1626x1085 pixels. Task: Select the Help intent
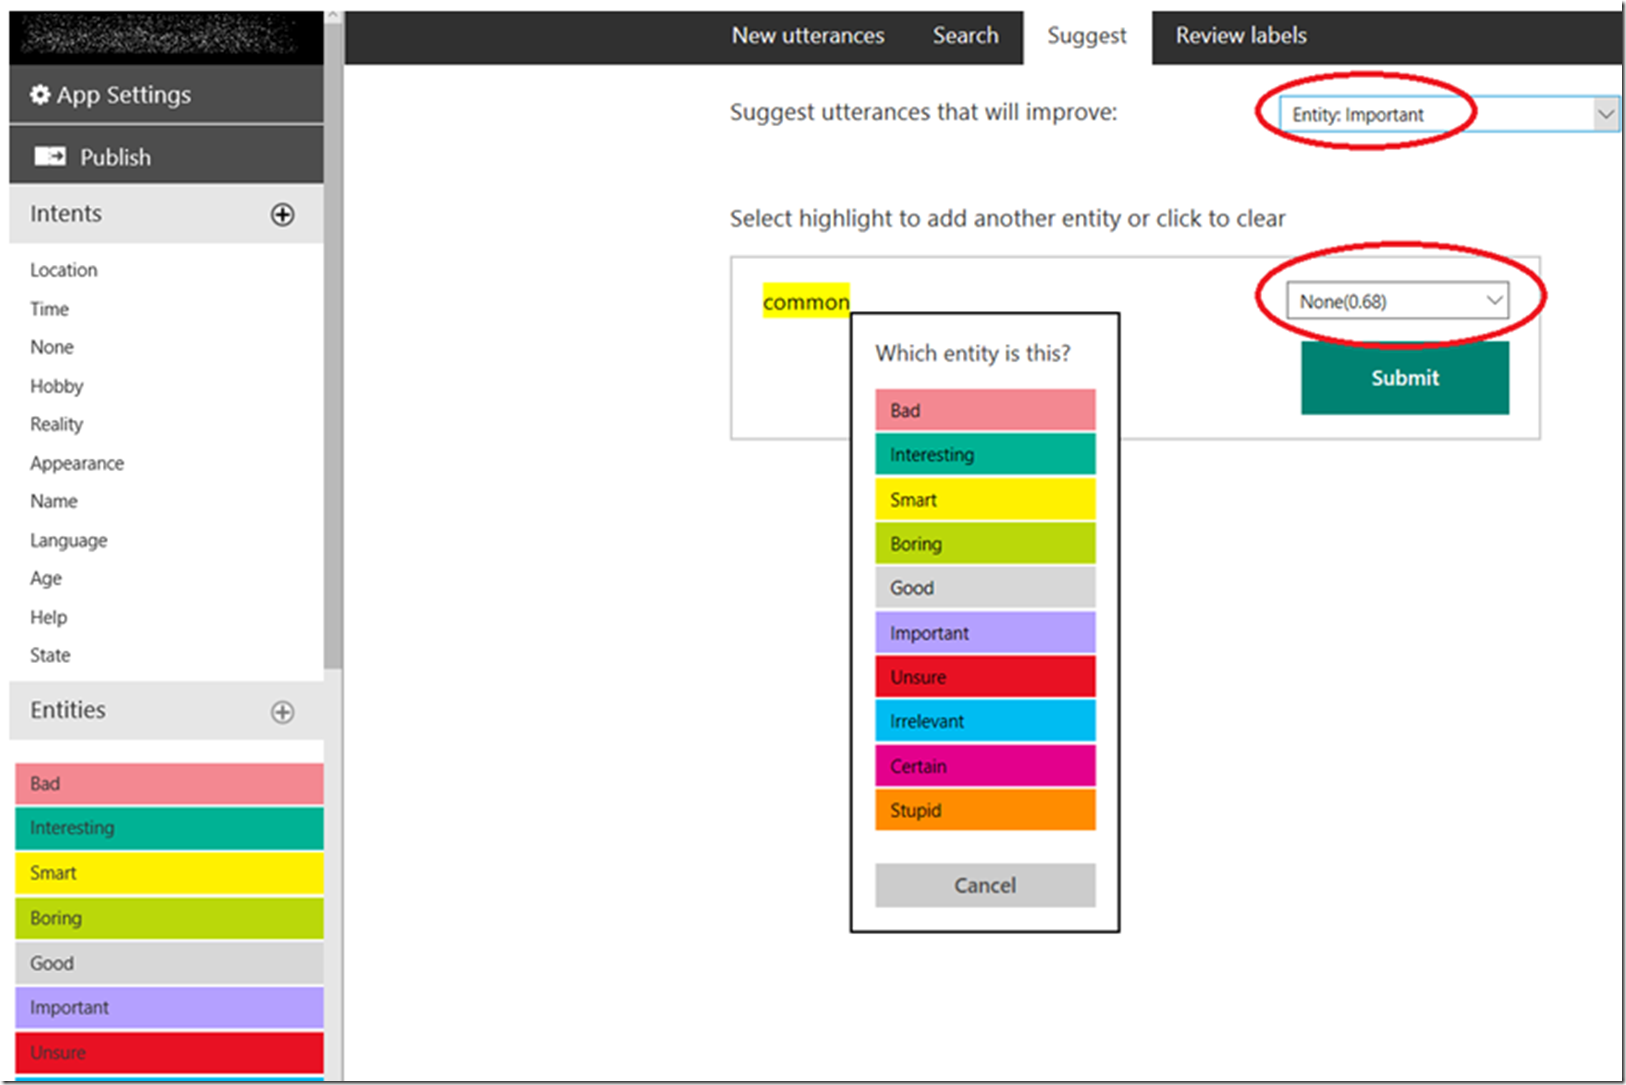click(49, 617)
